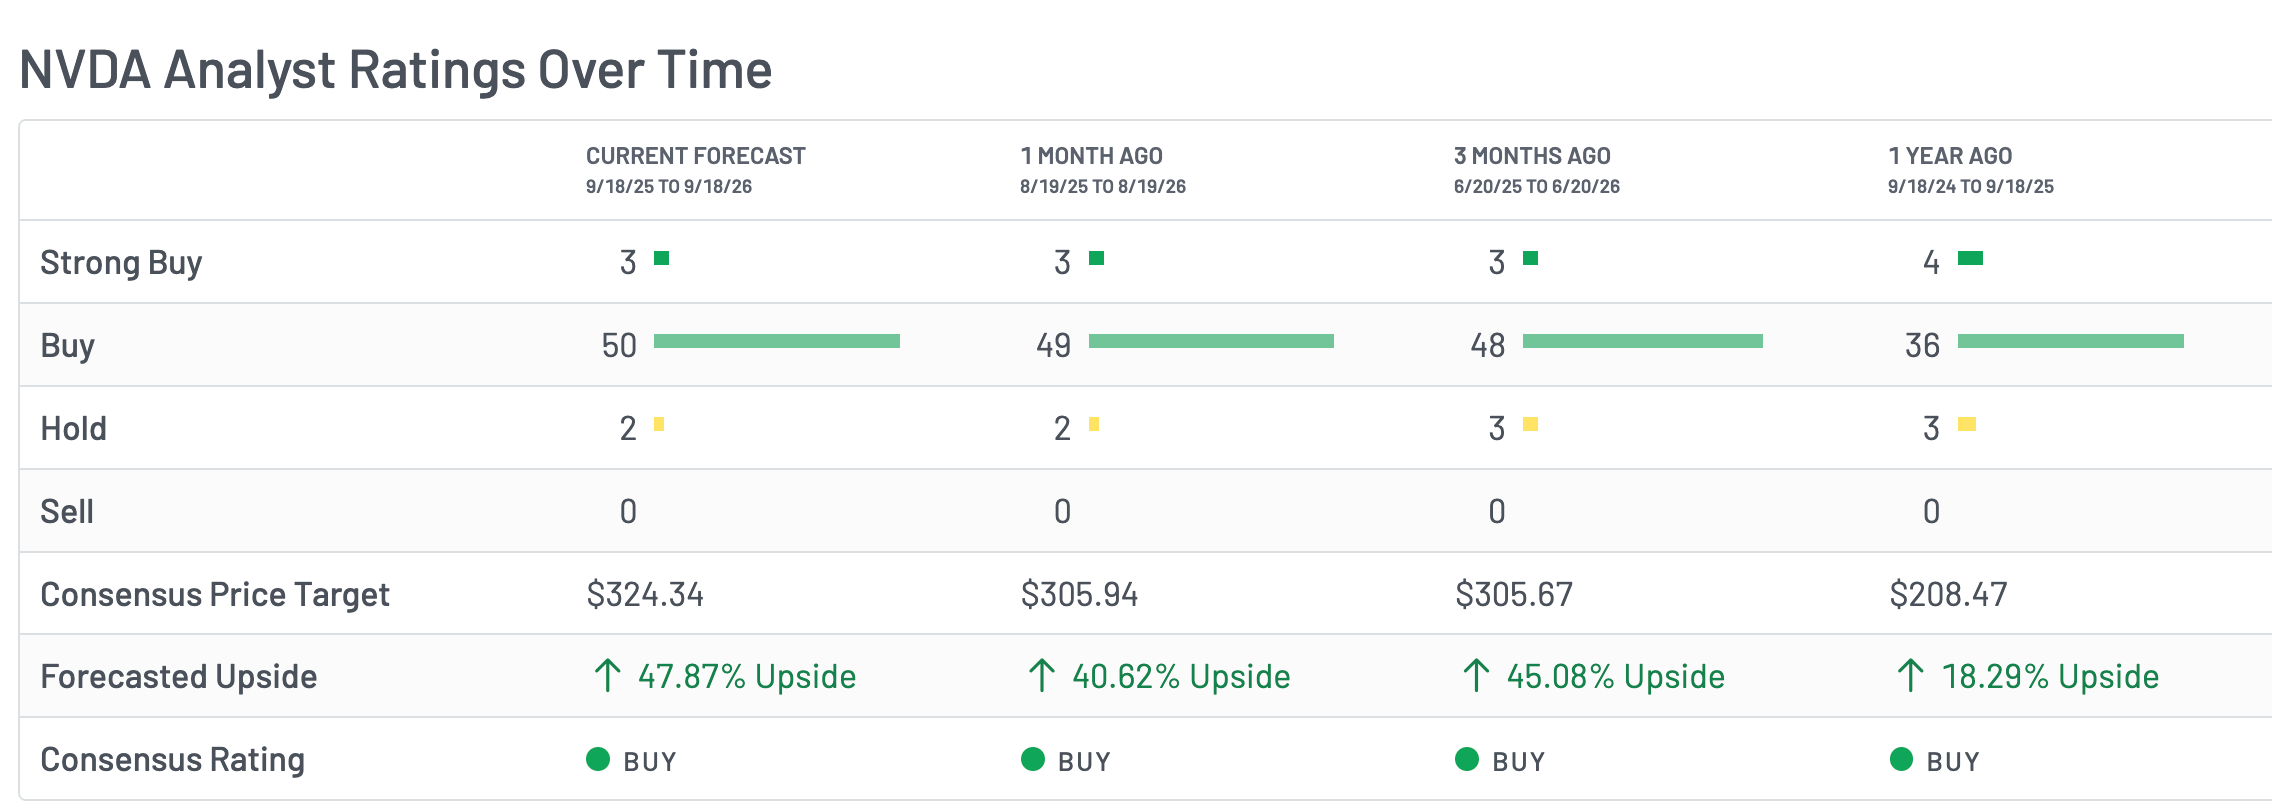Select the Strong Buy row label
This screenshot has height=808, width=2272.
pyautogui.click(x=121, y=262)
